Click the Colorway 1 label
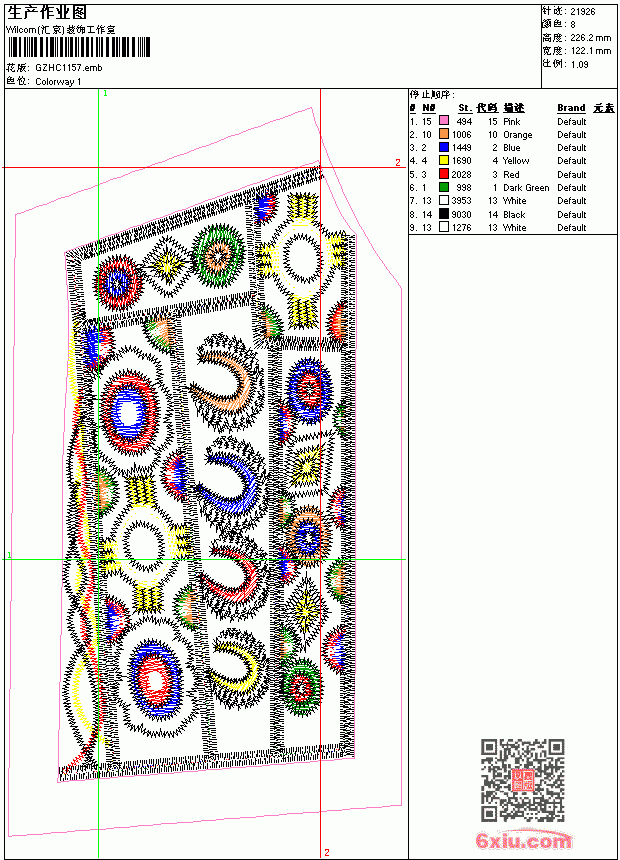The height and width of the screenshot is (860, 620). click(58, 82)
